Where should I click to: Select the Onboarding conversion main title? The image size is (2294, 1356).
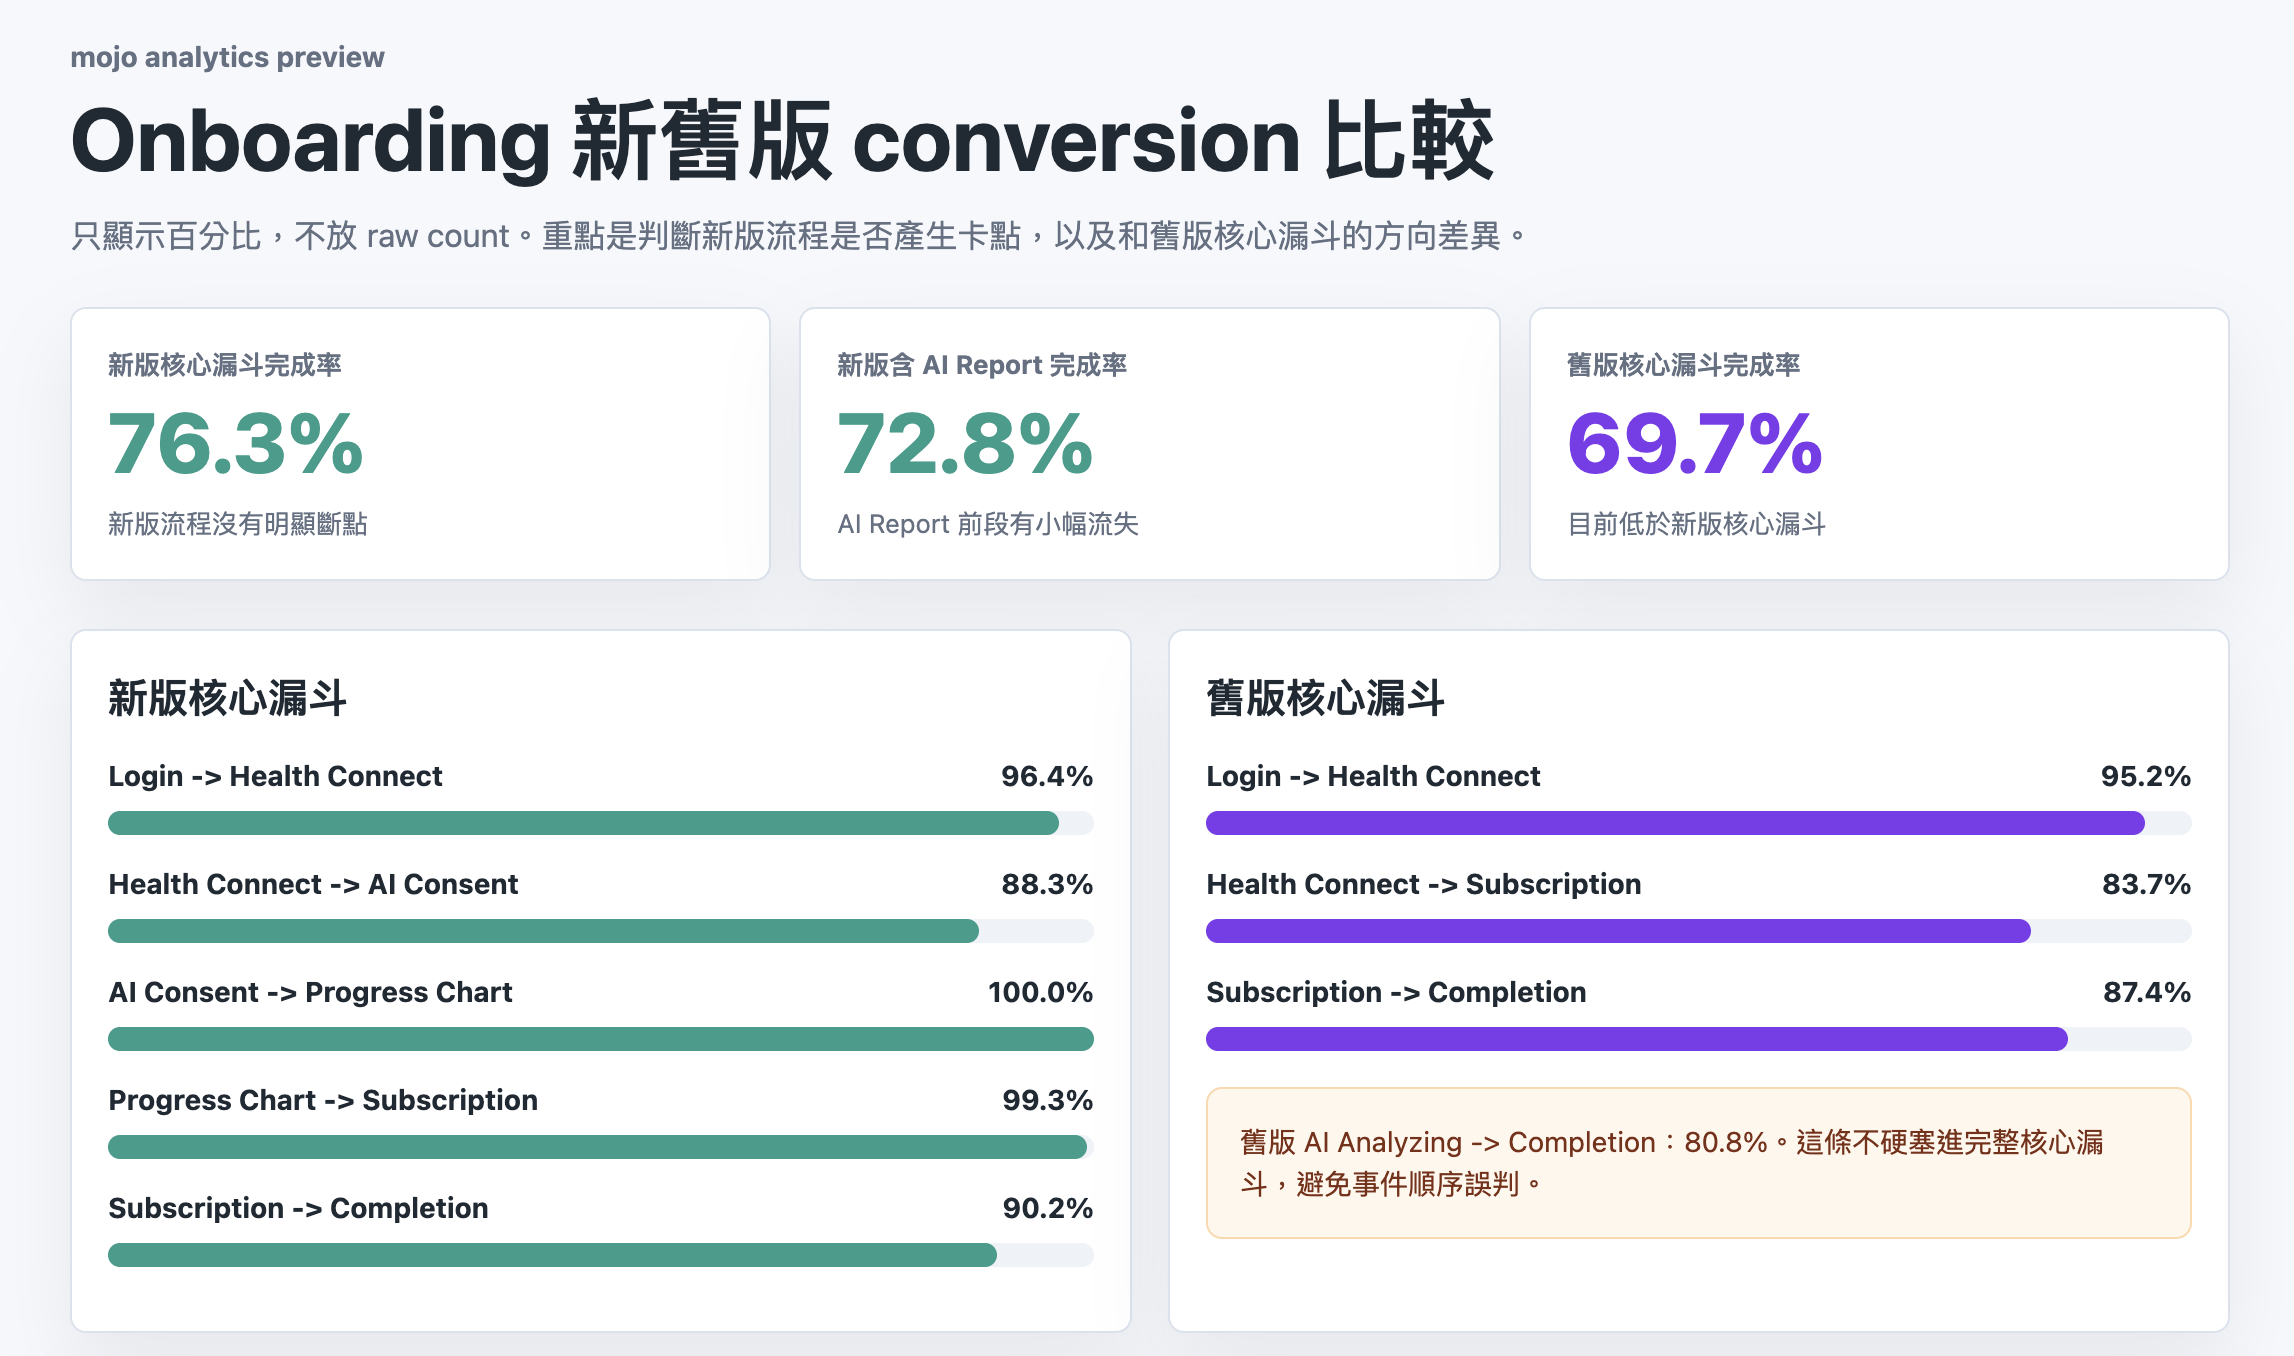(x=782, y=141)
